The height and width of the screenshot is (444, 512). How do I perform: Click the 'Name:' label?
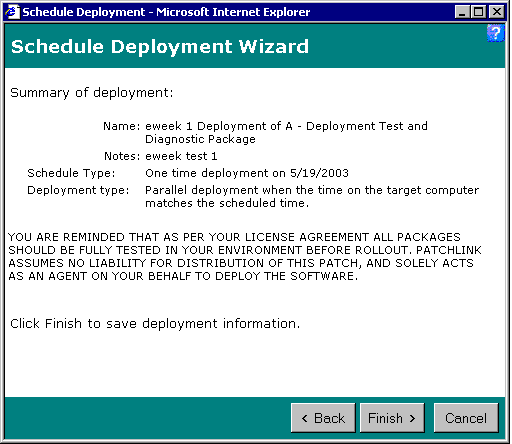(x=122, y=126)
